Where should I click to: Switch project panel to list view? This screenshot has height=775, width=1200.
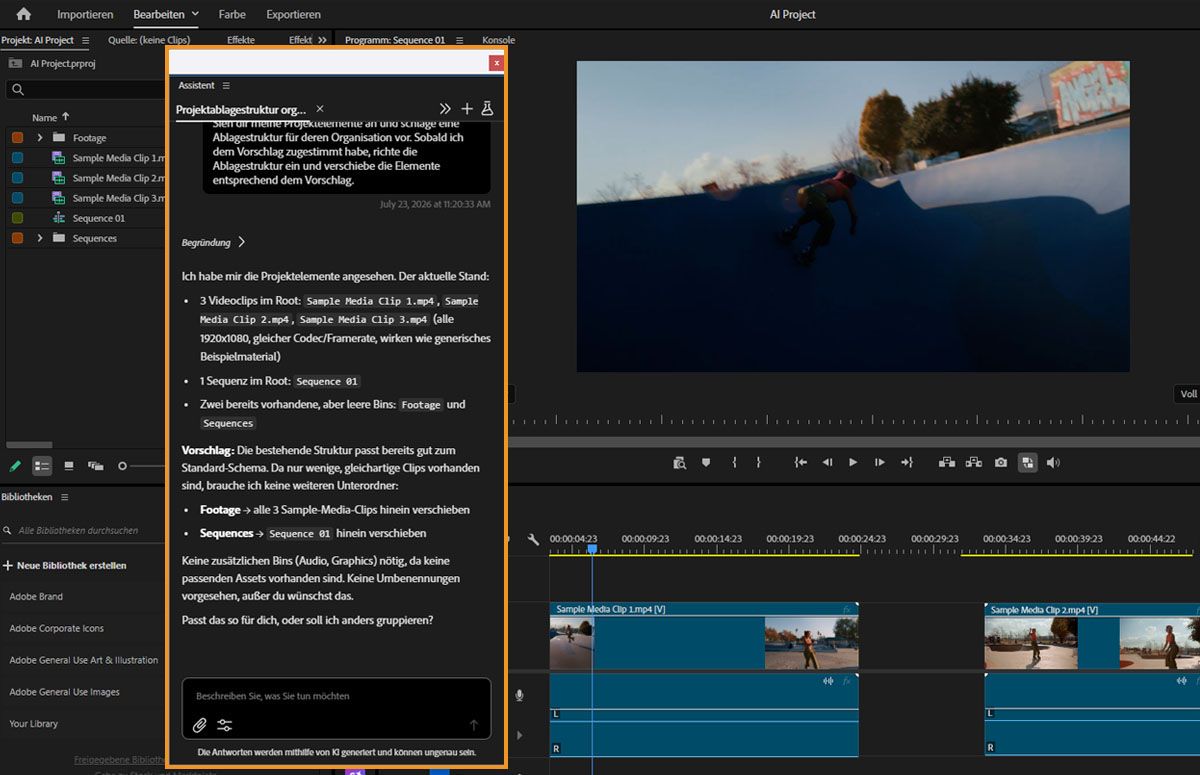click(42, 466)
